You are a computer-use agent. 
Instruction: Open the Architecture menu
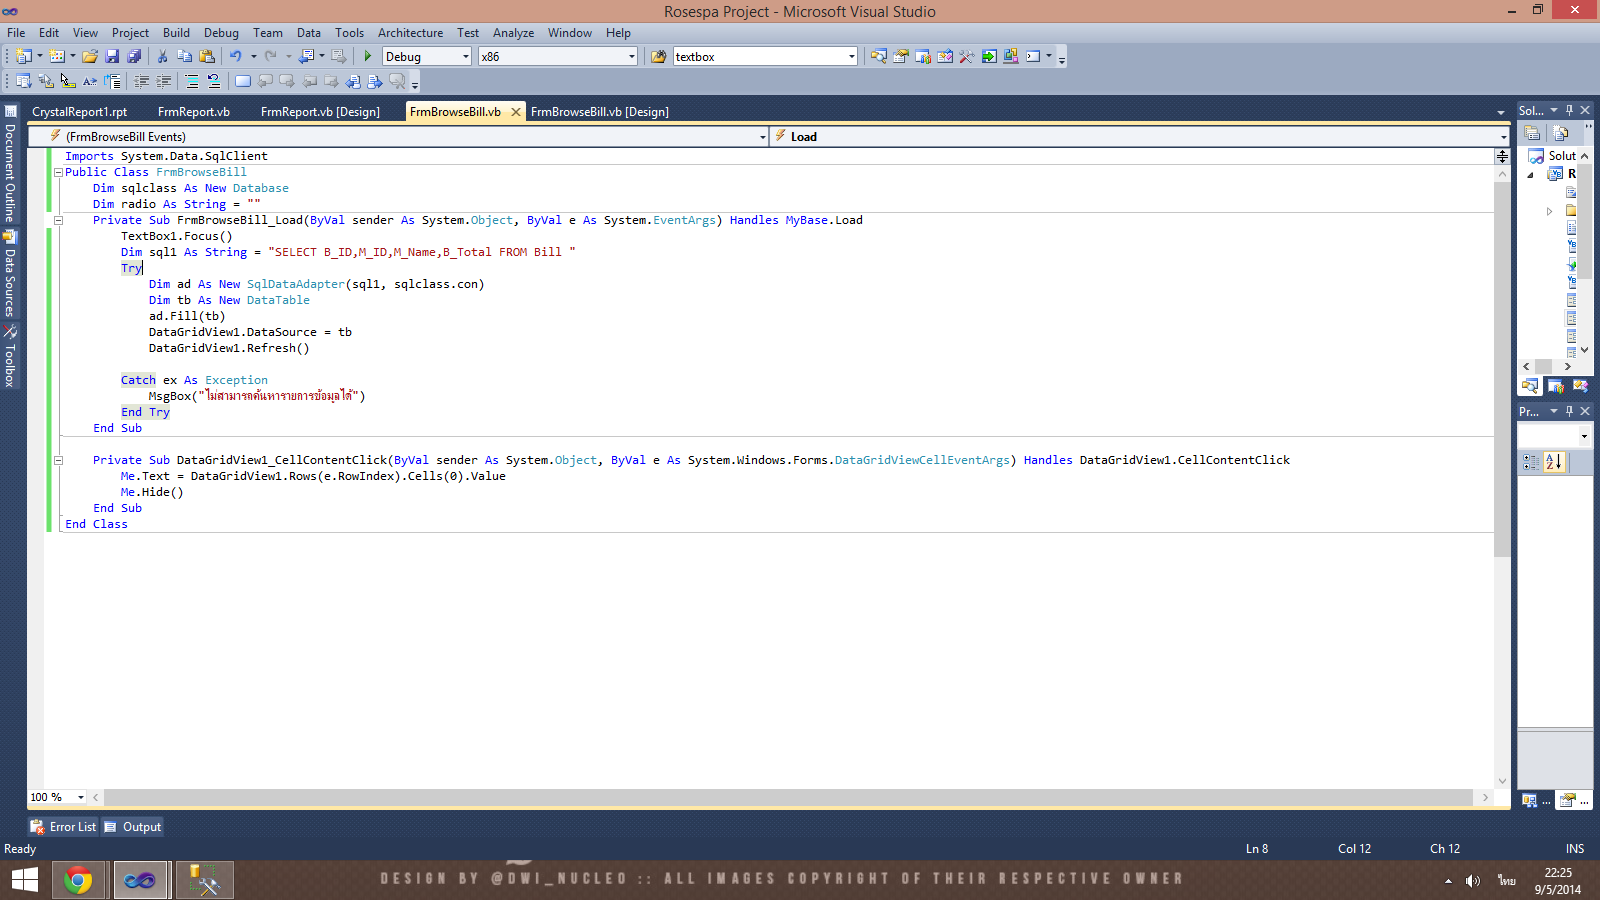(x=410, y=33)
